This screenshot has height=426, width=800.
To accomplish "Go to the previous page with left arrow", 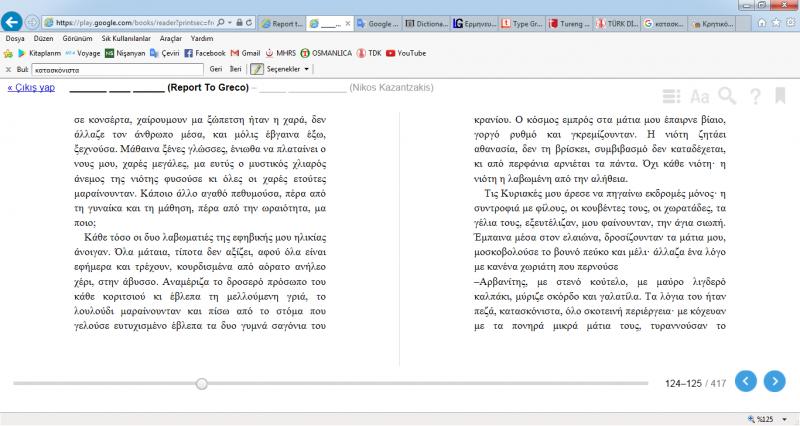I will [745, 381].
